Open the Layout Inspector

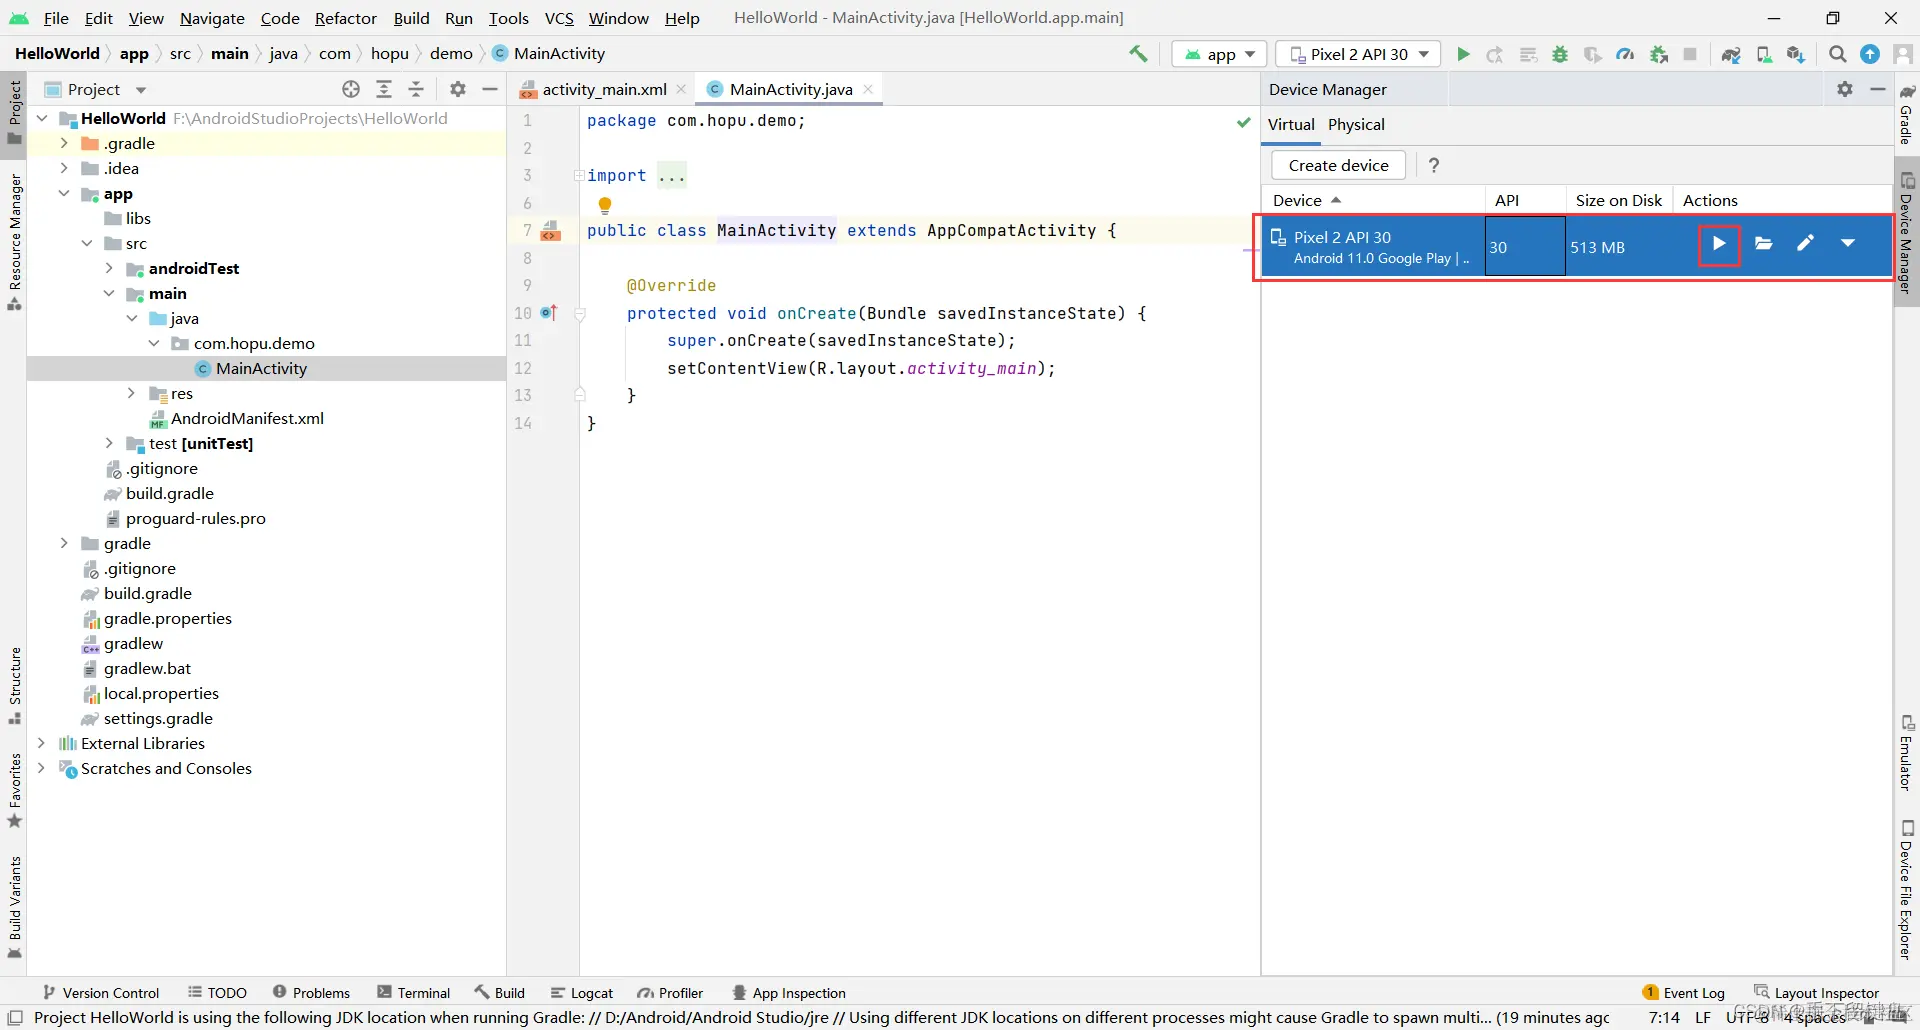pos(1817,993)
